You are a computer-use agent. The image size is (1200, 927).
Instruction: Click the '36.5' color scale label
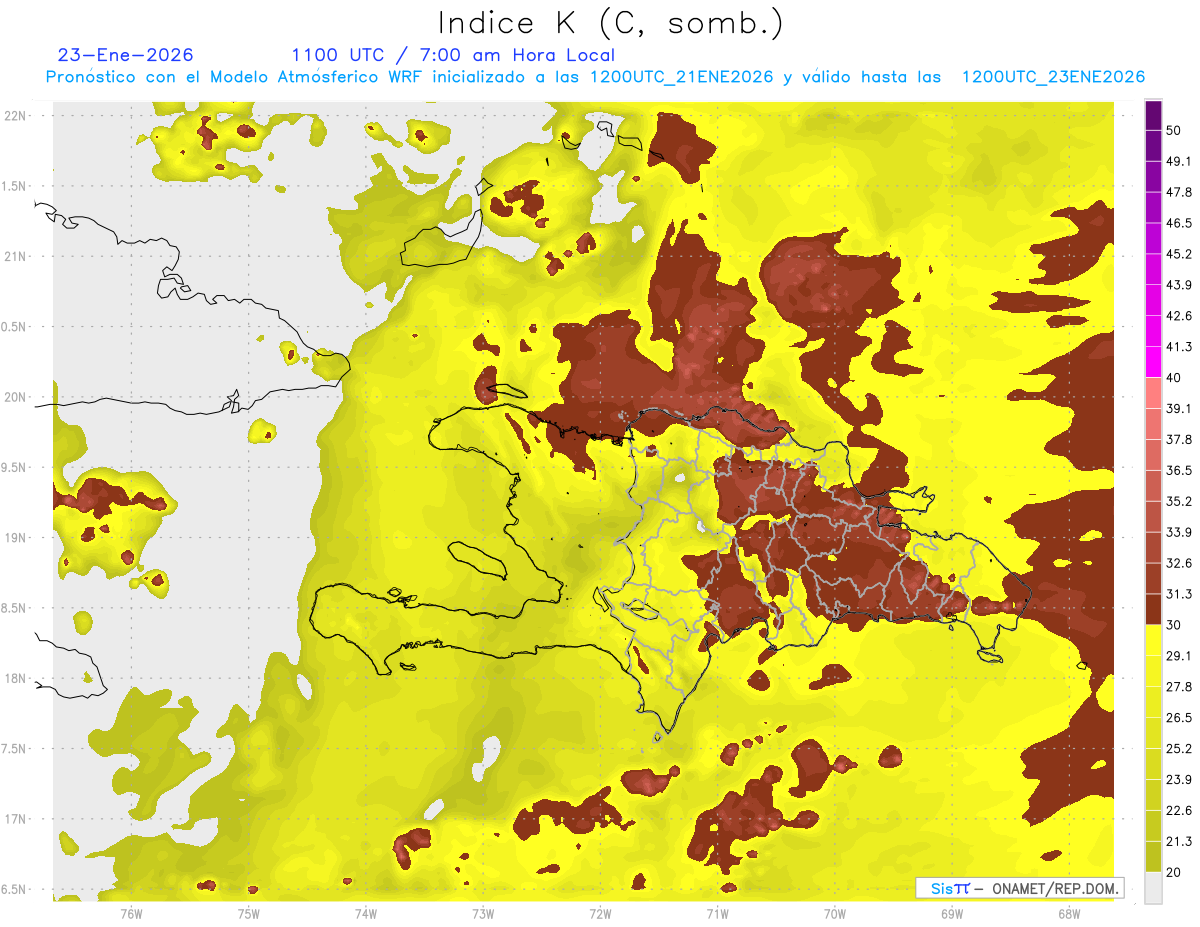[x=1179, y=470]
